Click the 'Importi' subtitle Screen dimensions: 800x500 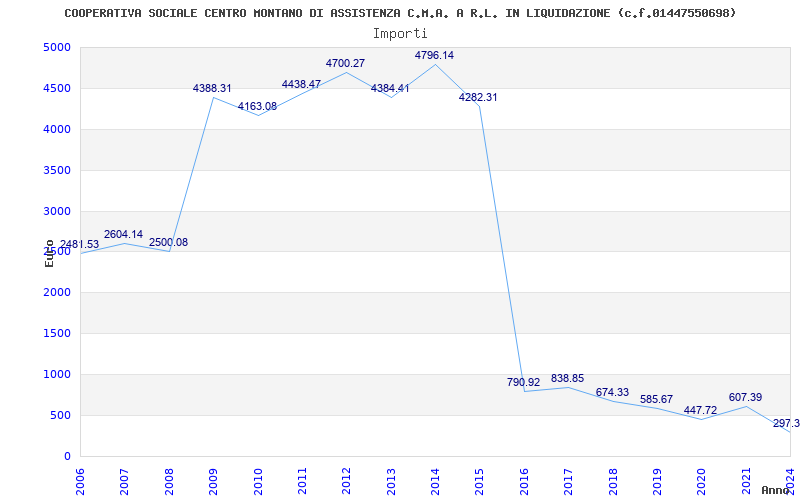pyautogui.click(x=400, y=34)
